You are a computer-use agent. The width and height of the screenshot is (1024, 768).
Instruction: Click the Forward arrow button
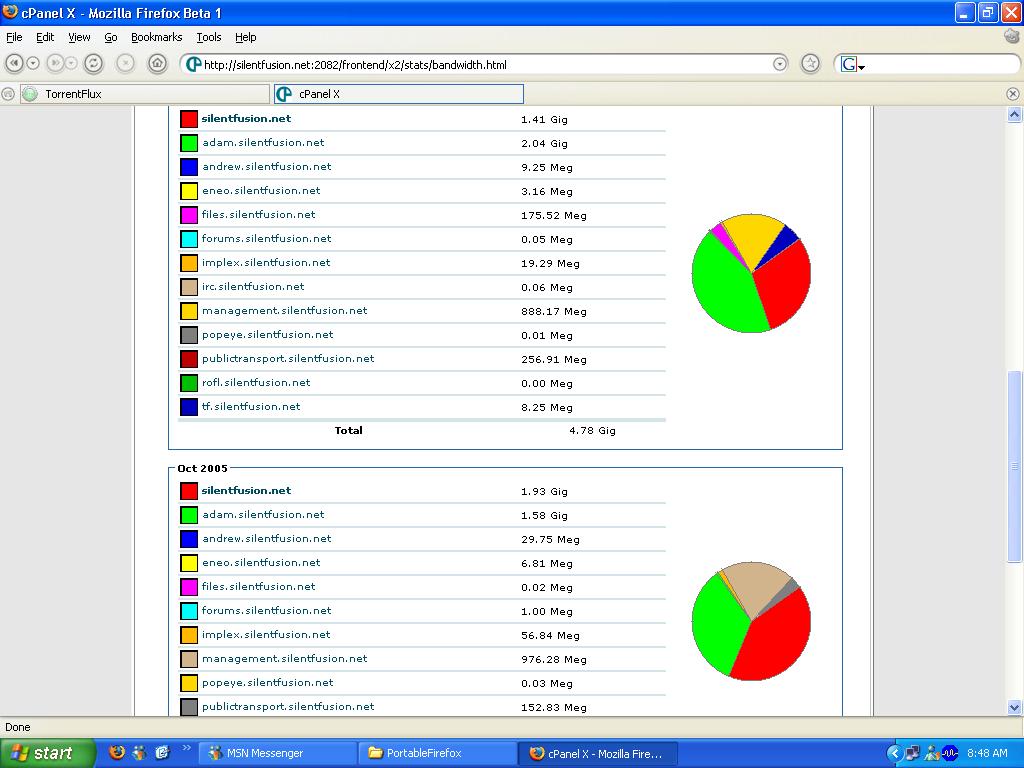coord(55,63)
